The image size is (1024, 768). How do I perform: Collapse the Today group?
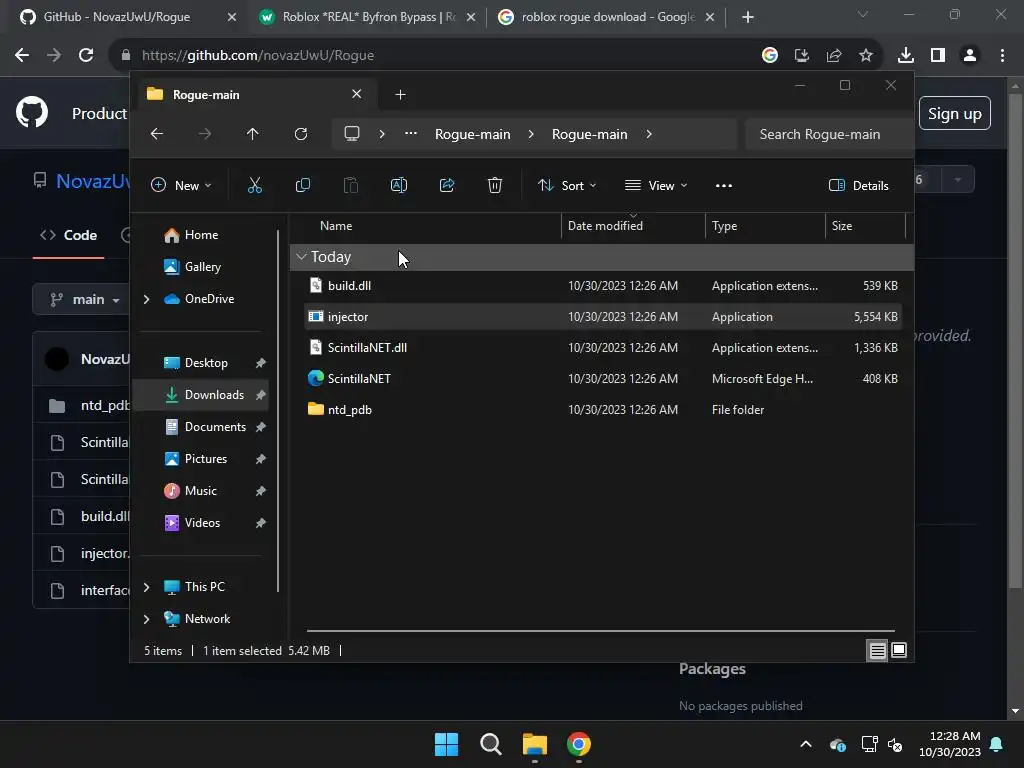click(x=301, y=257)
